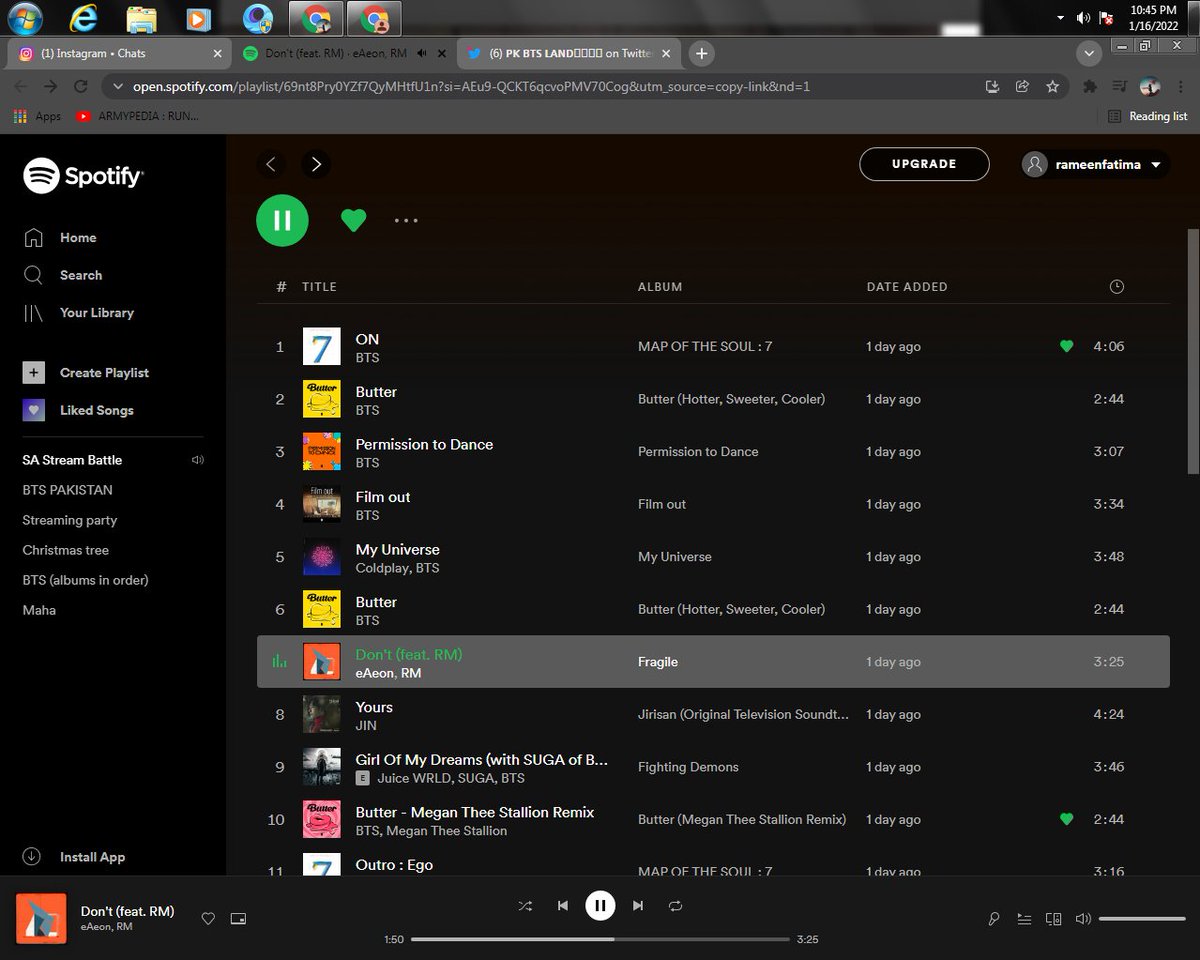Open the connect to a device icon
Viewport: 1200px width, 960px height.
coord(1053,919)
